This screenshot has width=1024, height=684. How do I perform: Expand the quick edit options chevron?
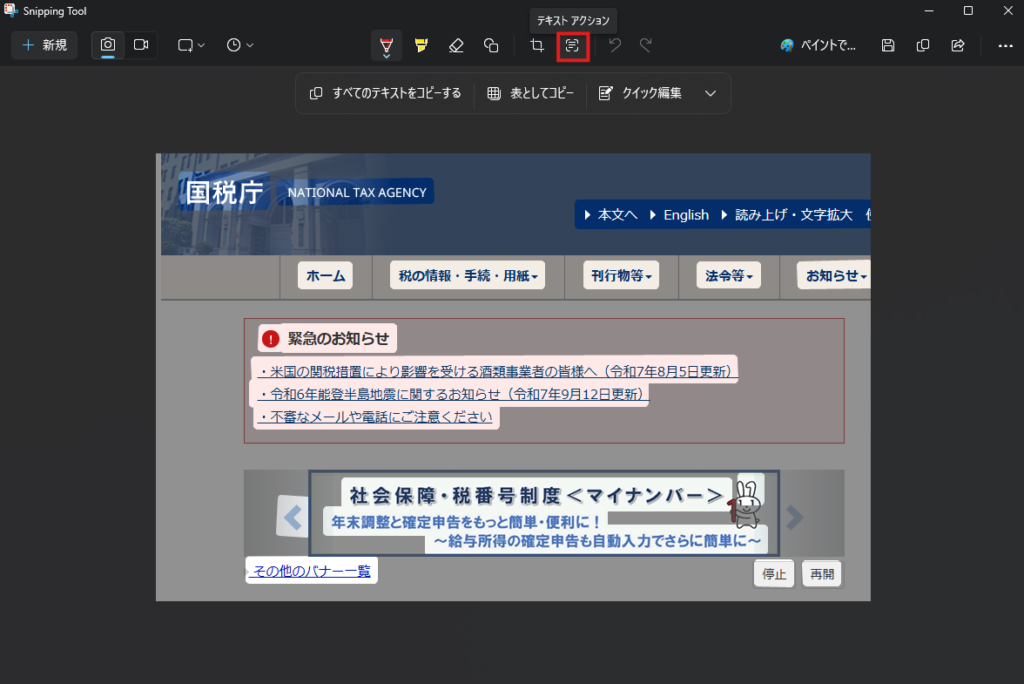coord(711,93)
